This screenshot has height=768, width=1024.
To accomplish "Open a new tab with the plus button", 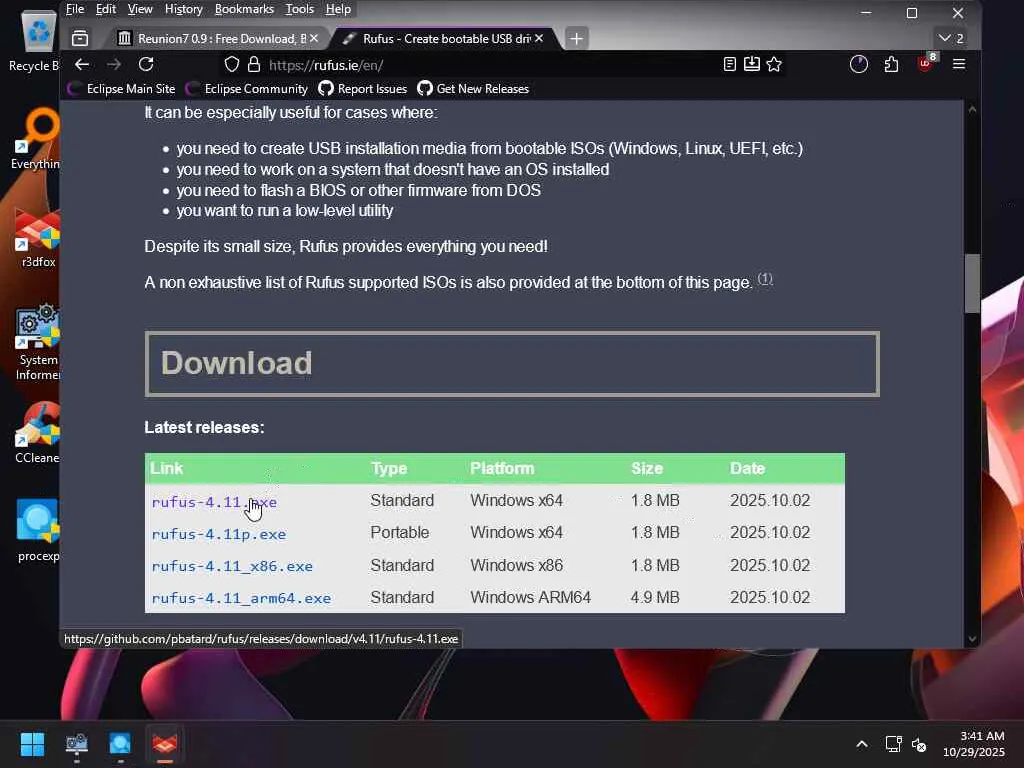I will pyautogui.click(x=576, y=39).
